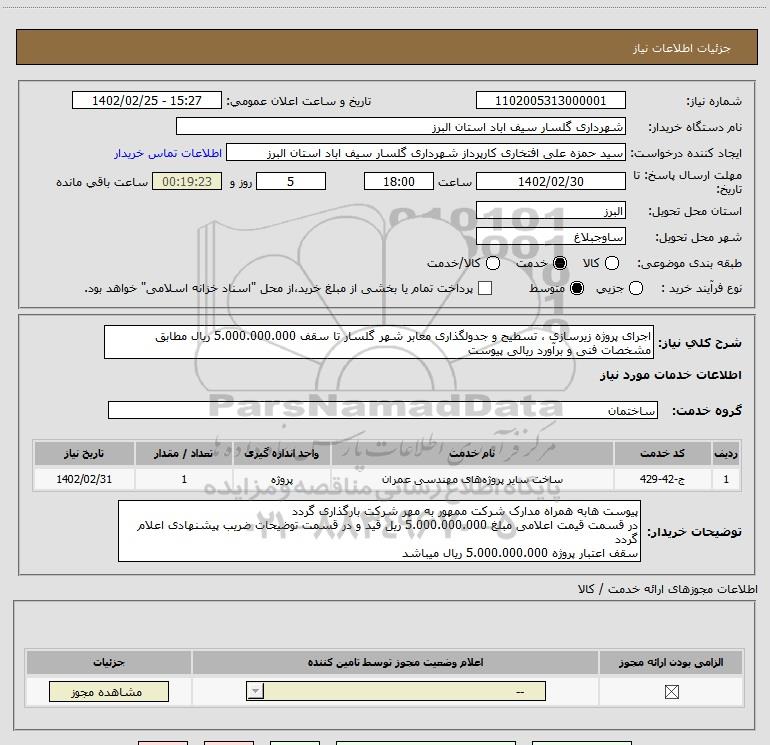Click the تعداد / مقدار column header
The image size is (770, 745).
(184, 453)
